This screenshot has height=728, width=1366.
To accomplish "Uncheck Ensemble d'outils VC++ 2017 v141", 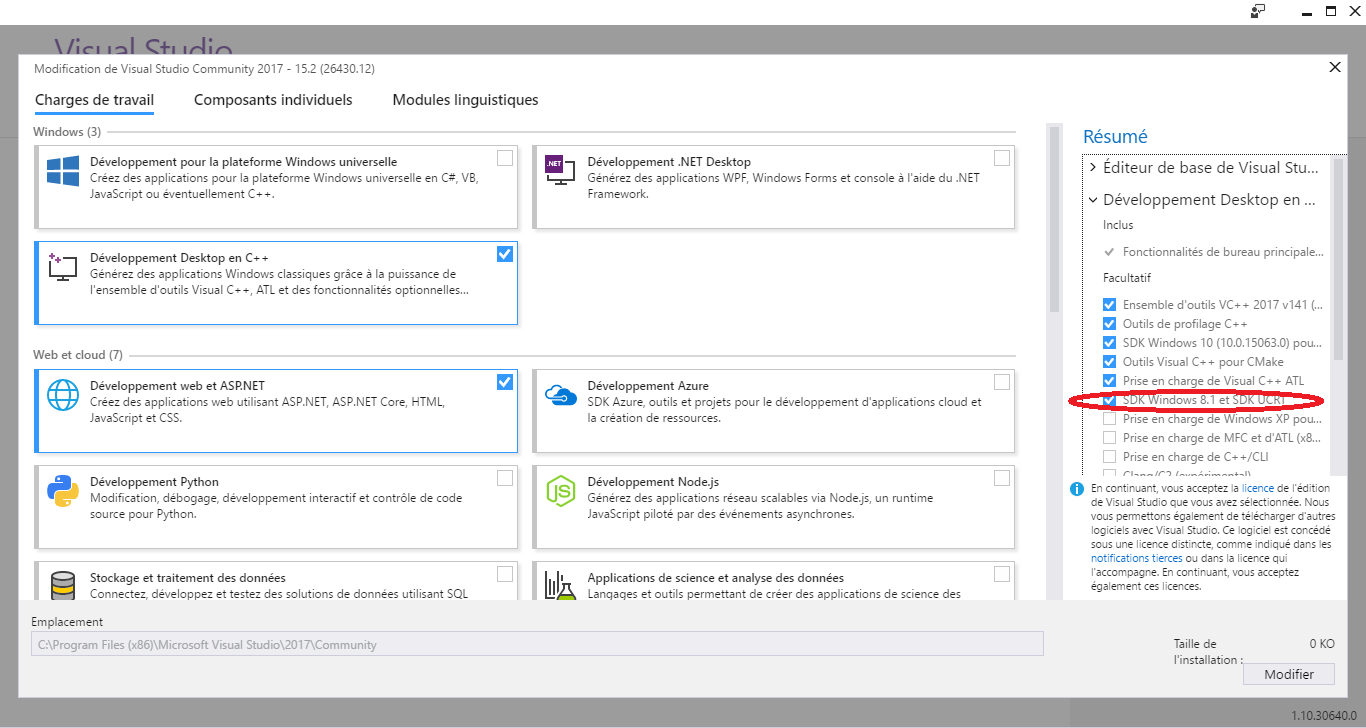I will 1109,305.
